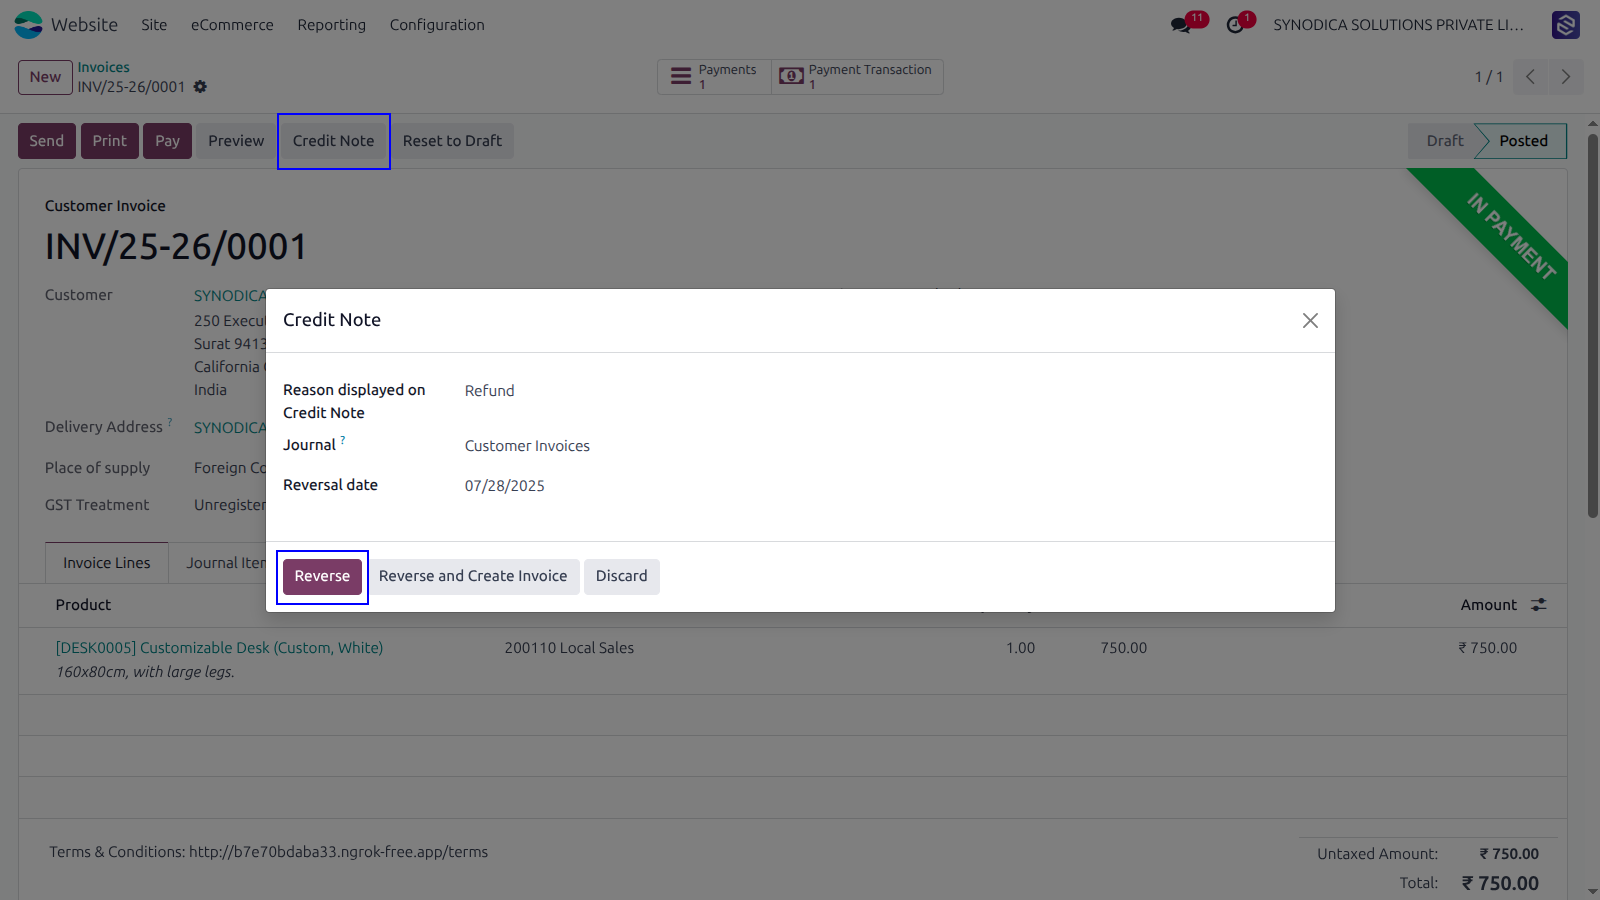Image resolution: width=1600 pixels, height=900 pixels.
Task: Click the line description 160x80cm, with large legs.
Action: click(x=145, y=672)
